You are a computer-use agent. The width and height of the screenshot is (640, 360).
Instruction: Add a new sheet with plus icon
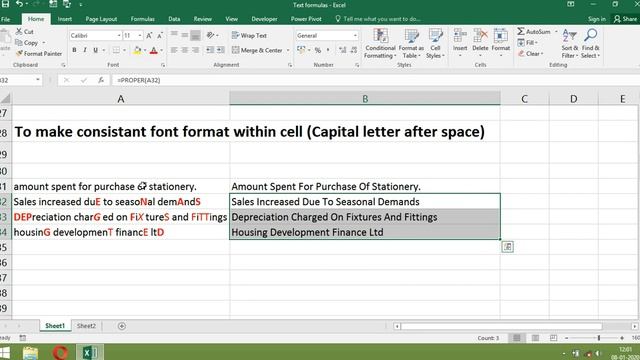[x=122, y=326]
